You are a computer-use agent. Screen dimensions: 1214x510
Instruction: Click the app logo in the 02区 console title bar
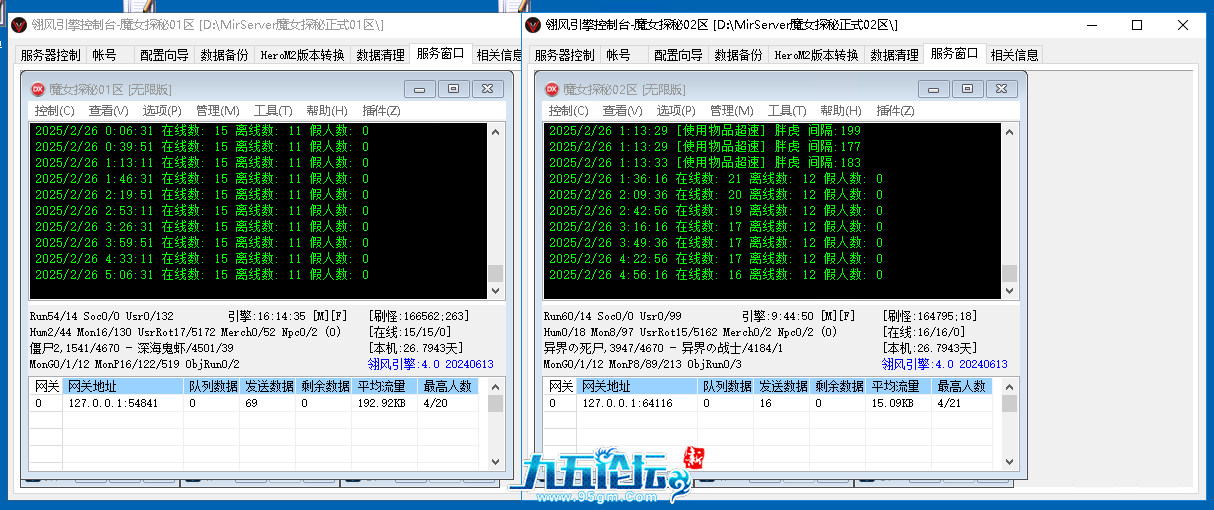[534, 24]
